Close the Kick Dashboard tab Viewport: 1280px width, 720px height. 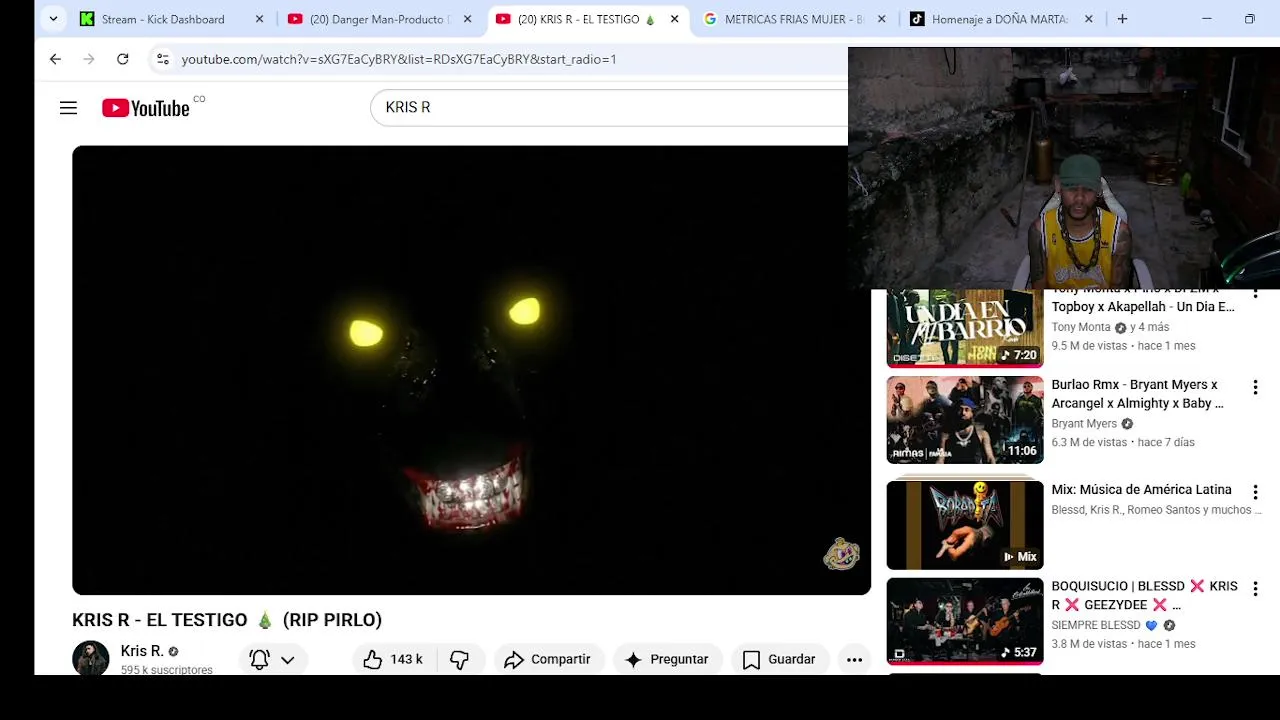point(259,19)
